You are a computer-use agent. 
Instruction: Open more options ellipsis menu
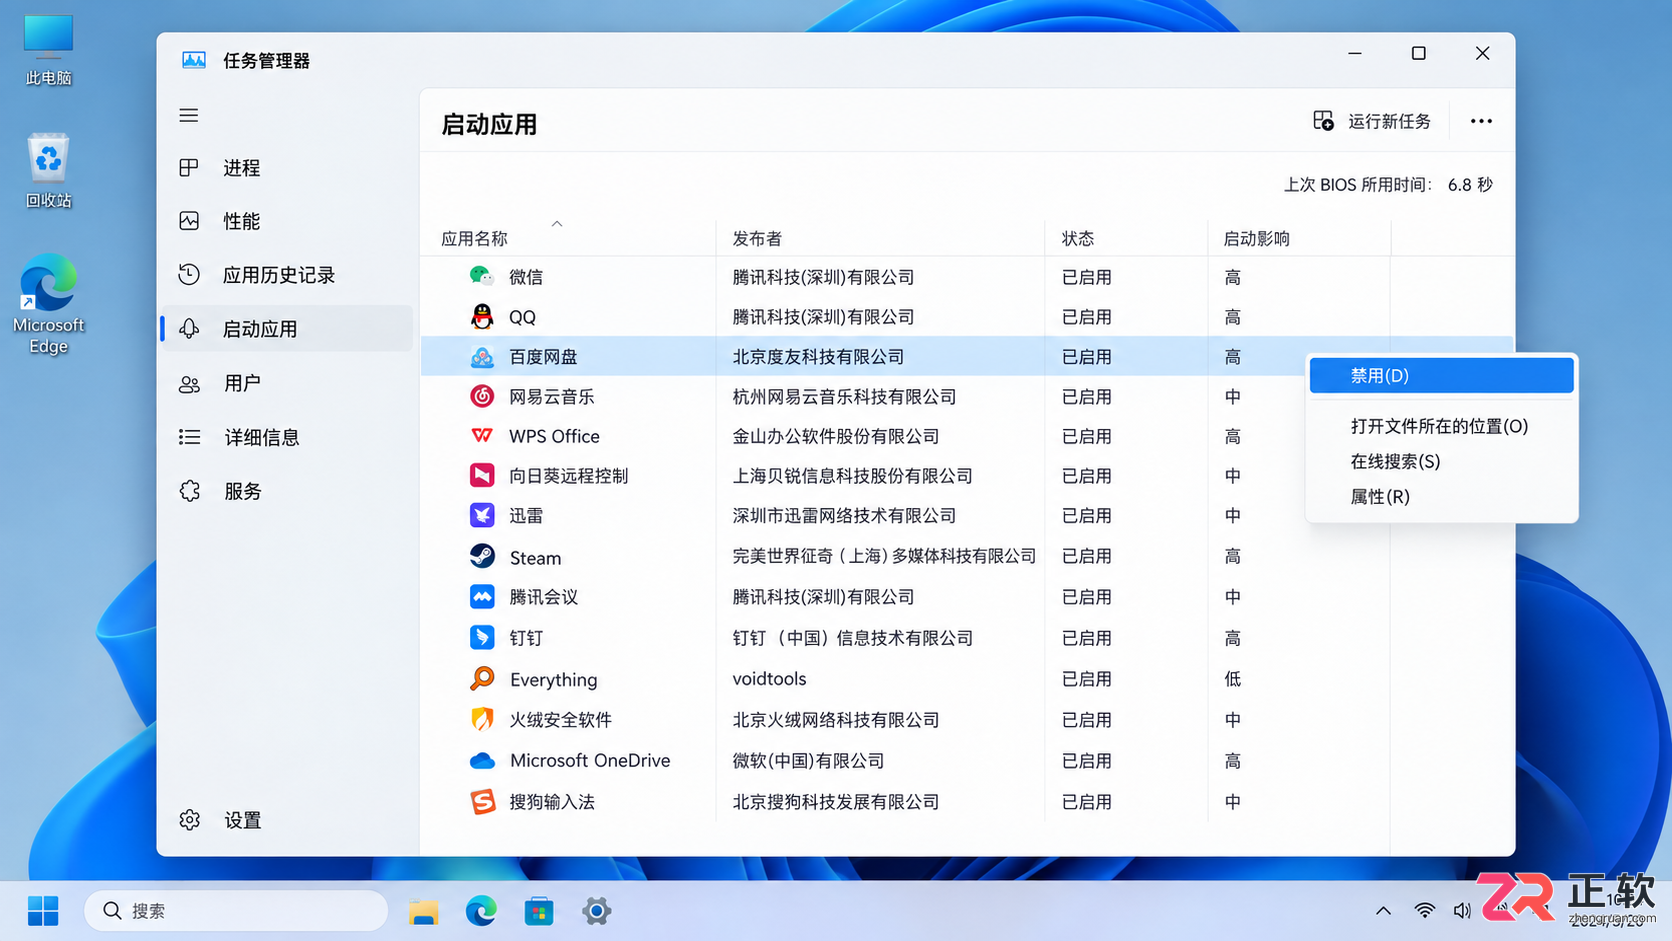(x=1481, y=121)
